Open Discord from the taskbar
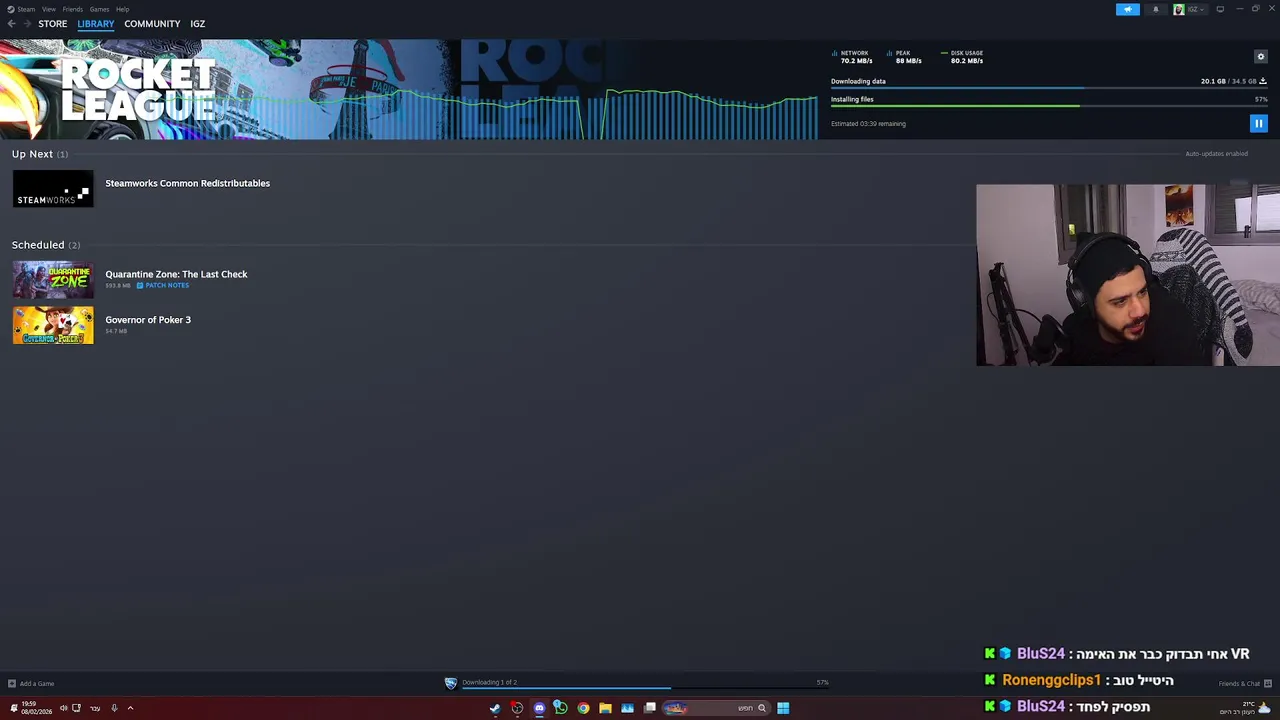This screenshot has height=720, width=1280. click(539, 708)
